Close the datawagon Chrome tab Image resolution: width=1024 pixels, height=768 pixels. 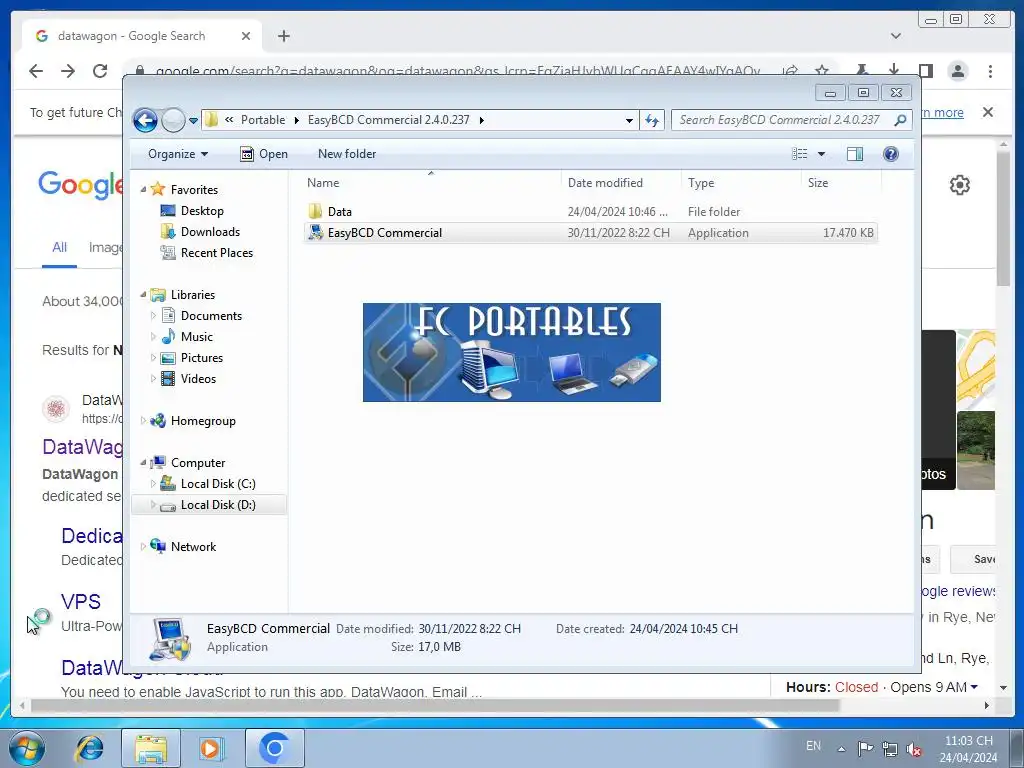coord(246,36)
